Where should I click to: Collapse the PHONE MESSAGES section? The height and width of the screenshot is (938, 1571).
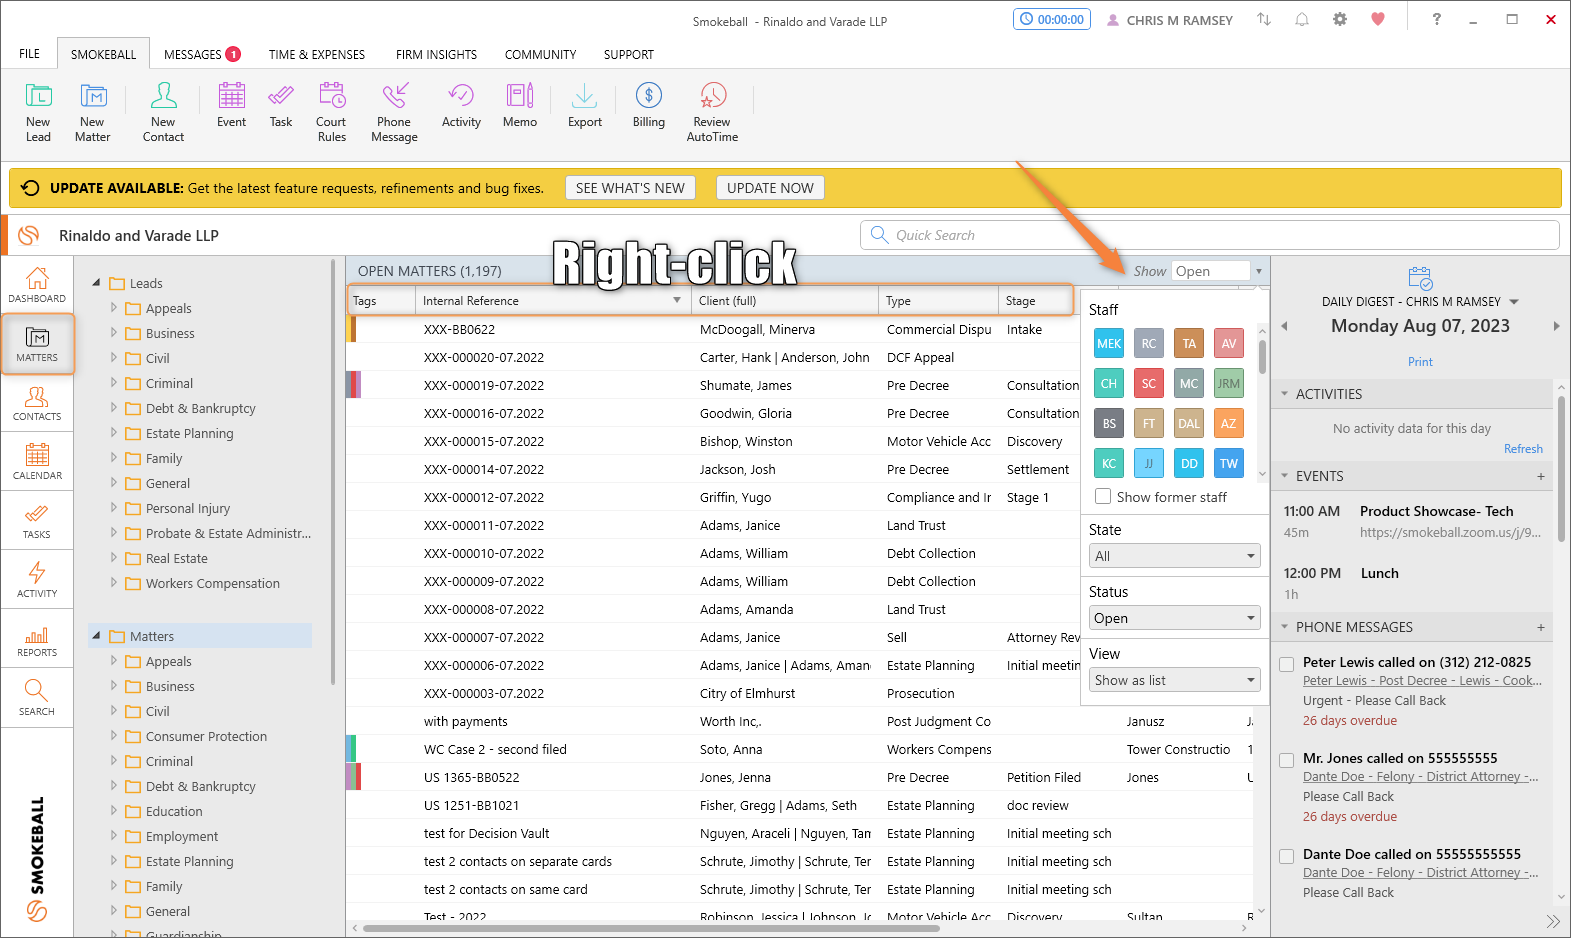1285,627
